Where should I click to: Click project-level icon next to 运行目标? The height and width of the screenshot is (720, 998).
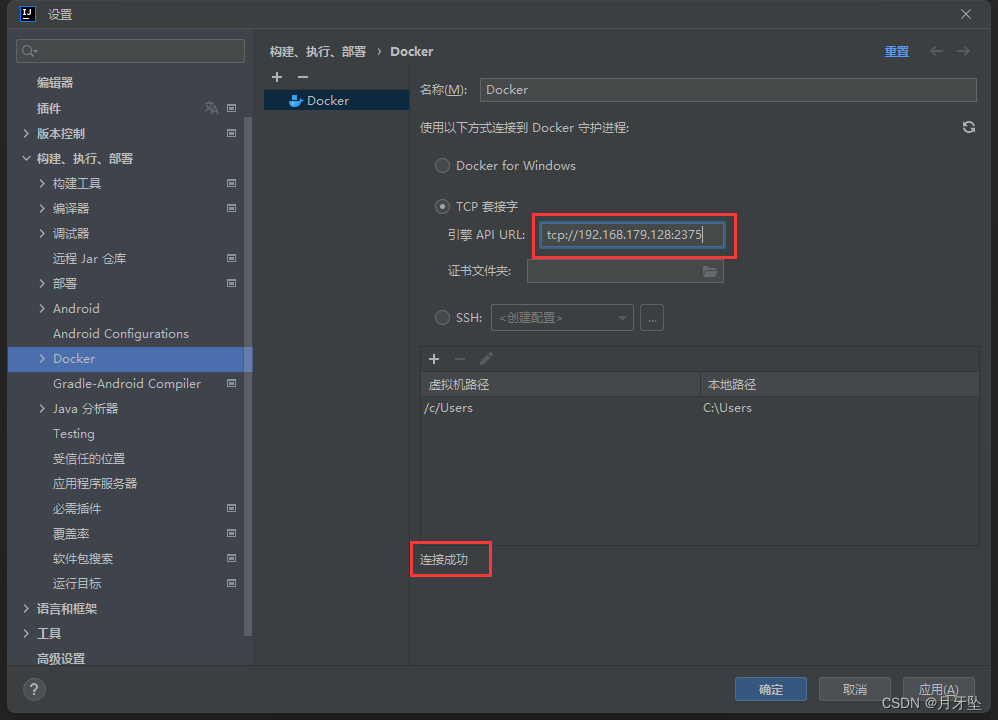coord(232,583)
